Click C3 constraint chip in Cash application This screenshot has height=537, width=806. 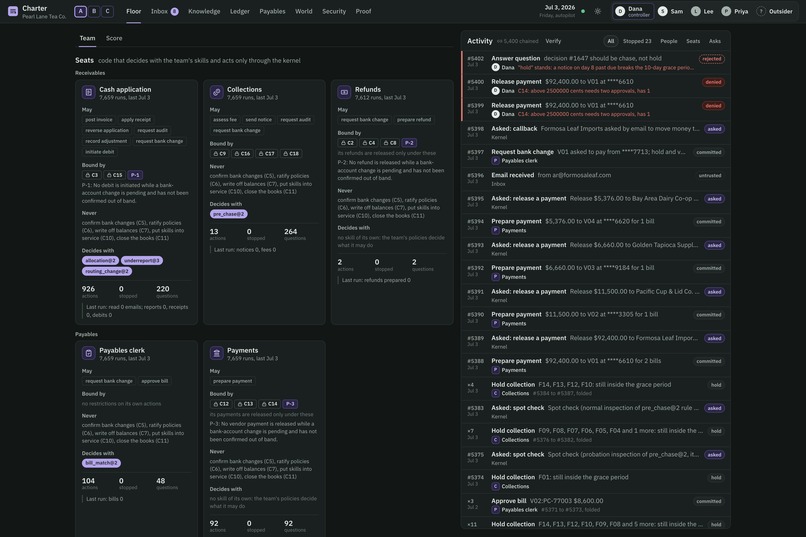tap(91, 175)
